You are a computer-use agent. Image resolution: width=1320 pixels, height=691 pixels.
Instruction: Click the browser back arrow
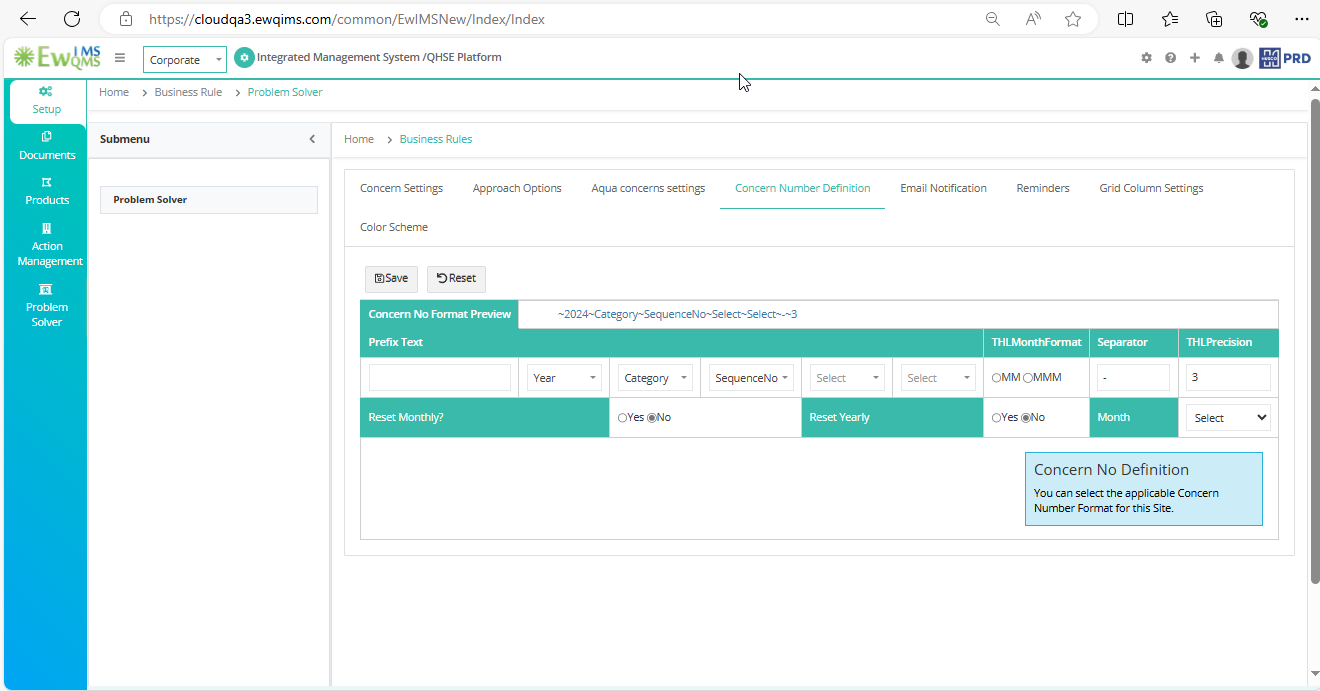coord(28,19)
